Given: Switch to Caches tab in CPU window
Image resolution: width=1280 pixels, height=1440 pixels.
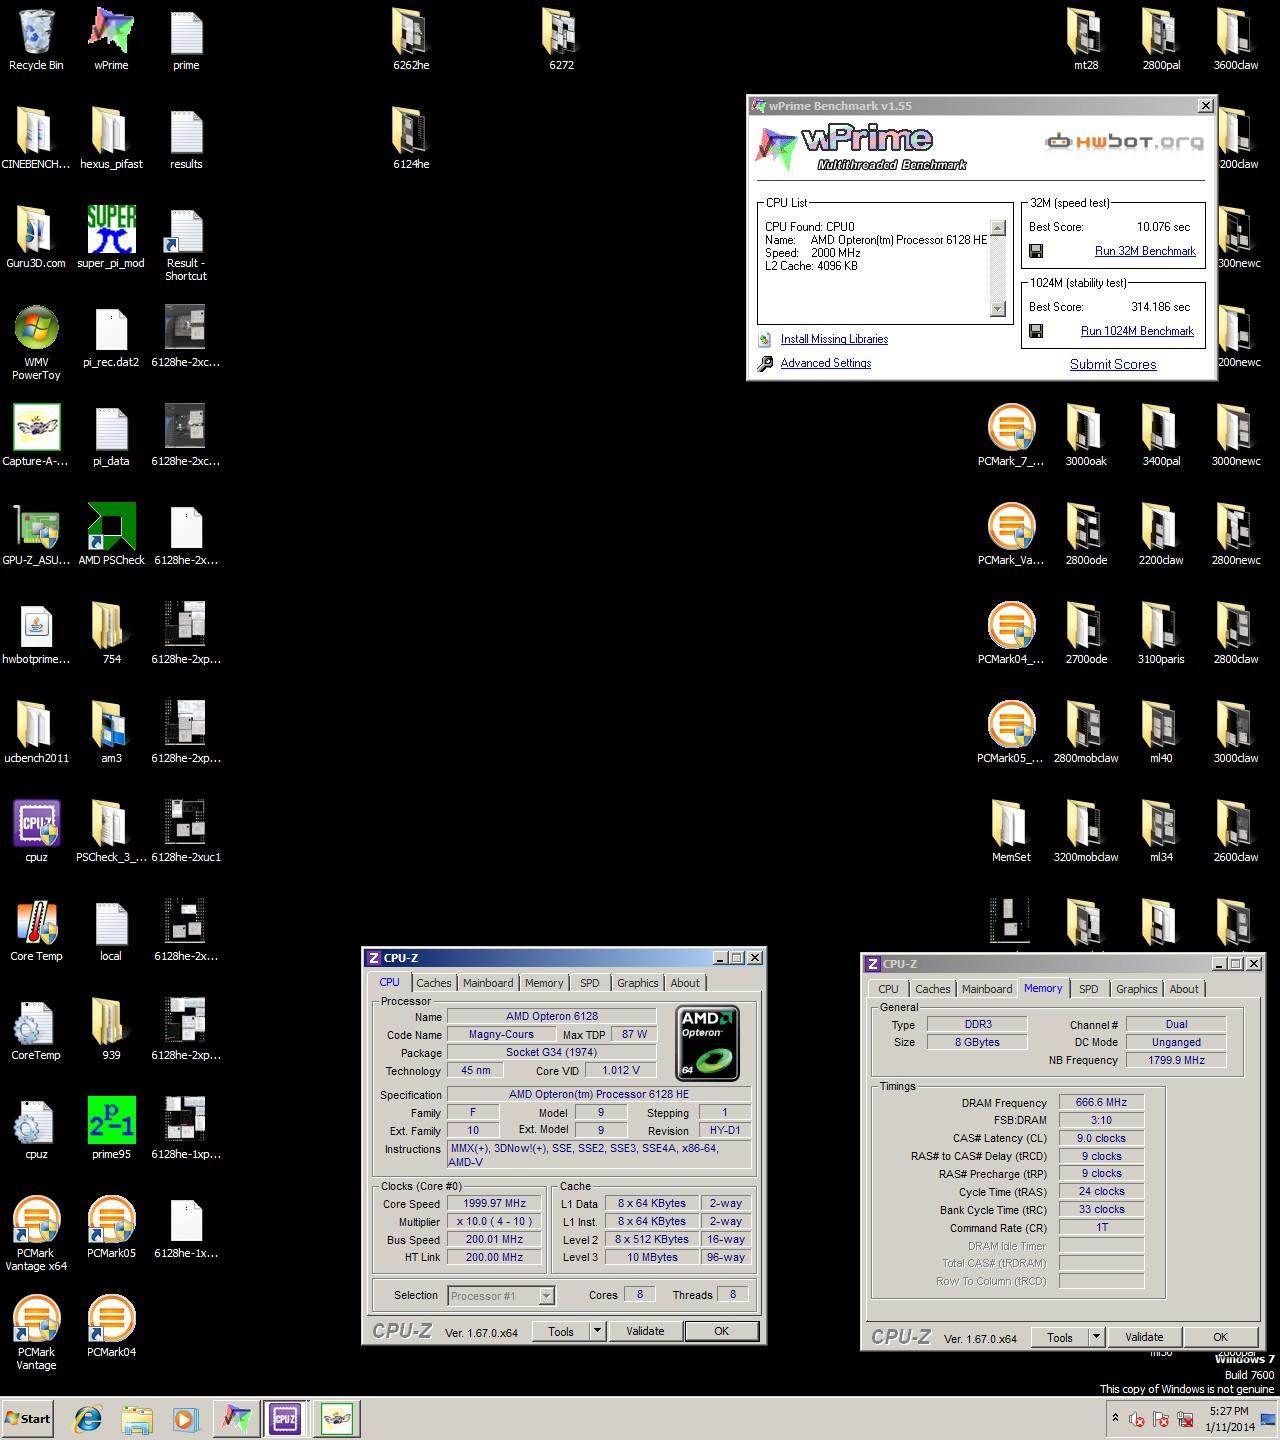Looking at the screenshot, I should tap(434, 983).
